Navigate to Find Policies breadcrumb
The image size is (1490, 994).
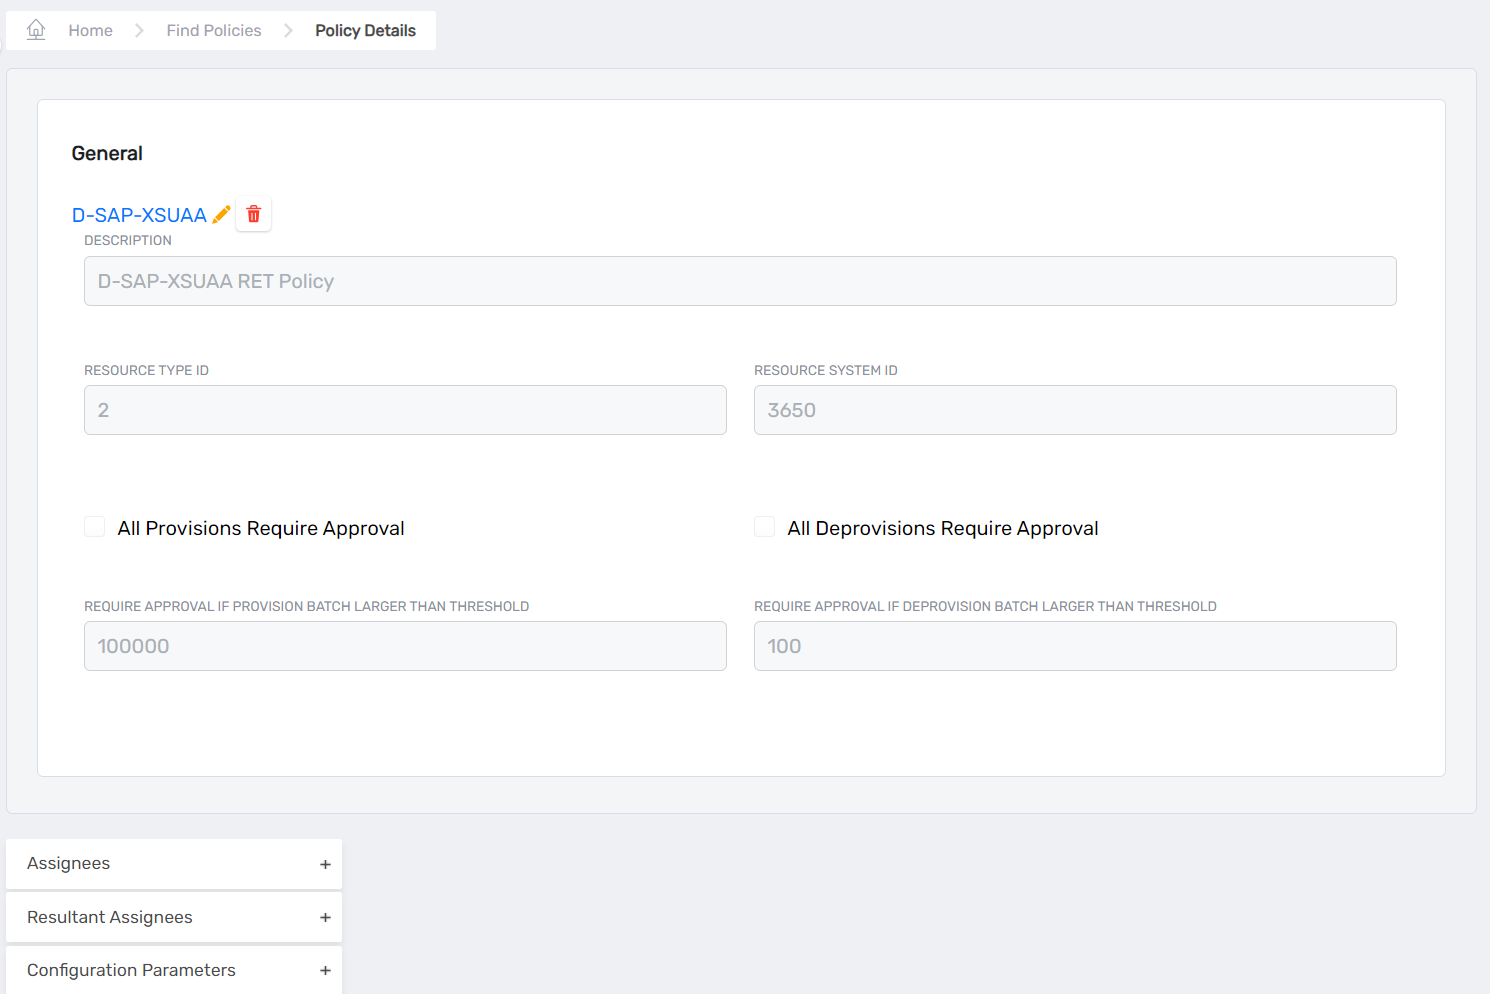[214, 31]
